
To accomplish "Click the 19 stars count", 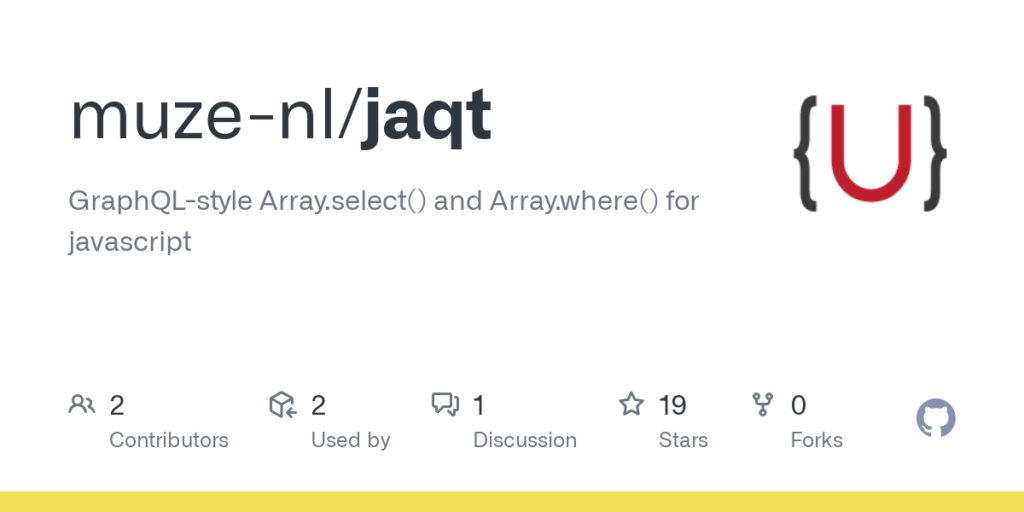I will coord(672,405).
